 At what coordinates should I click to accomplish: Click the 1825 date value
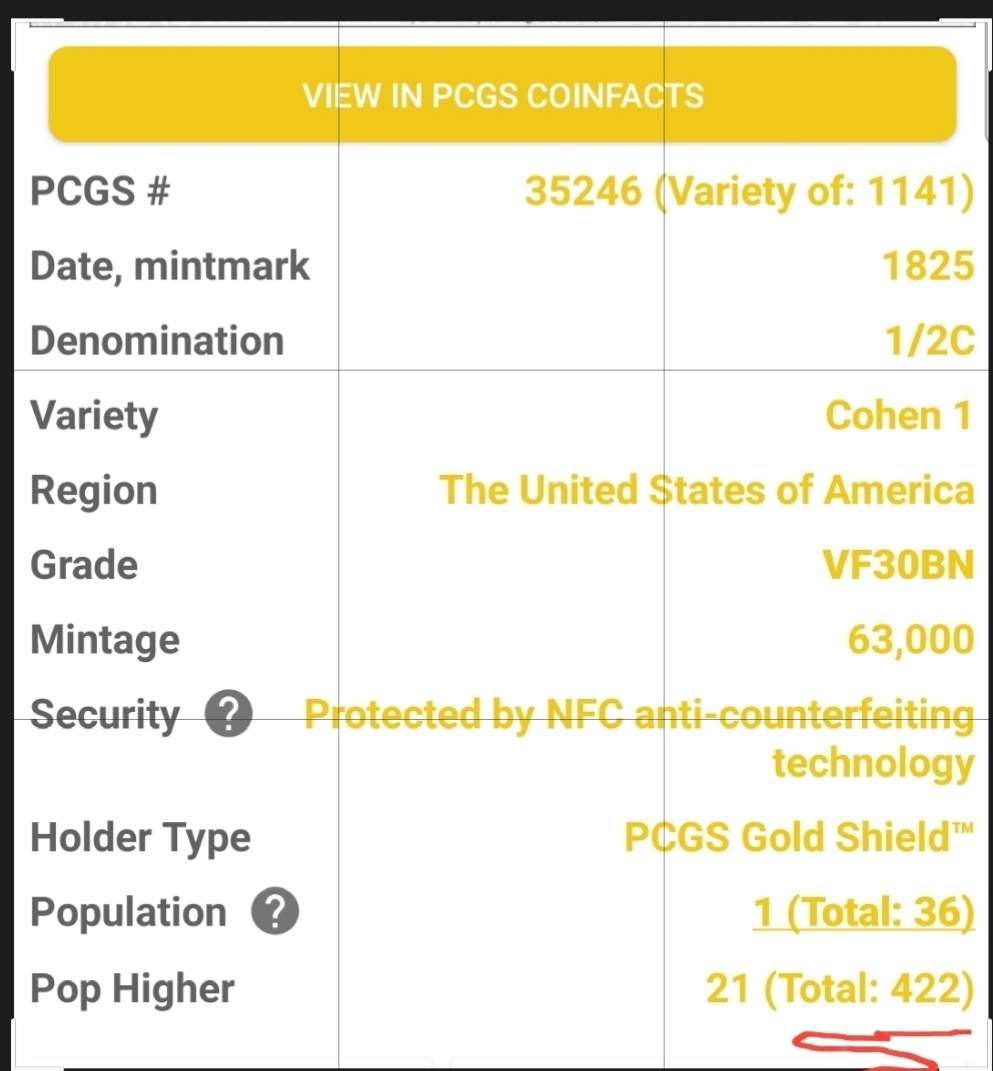928,265
